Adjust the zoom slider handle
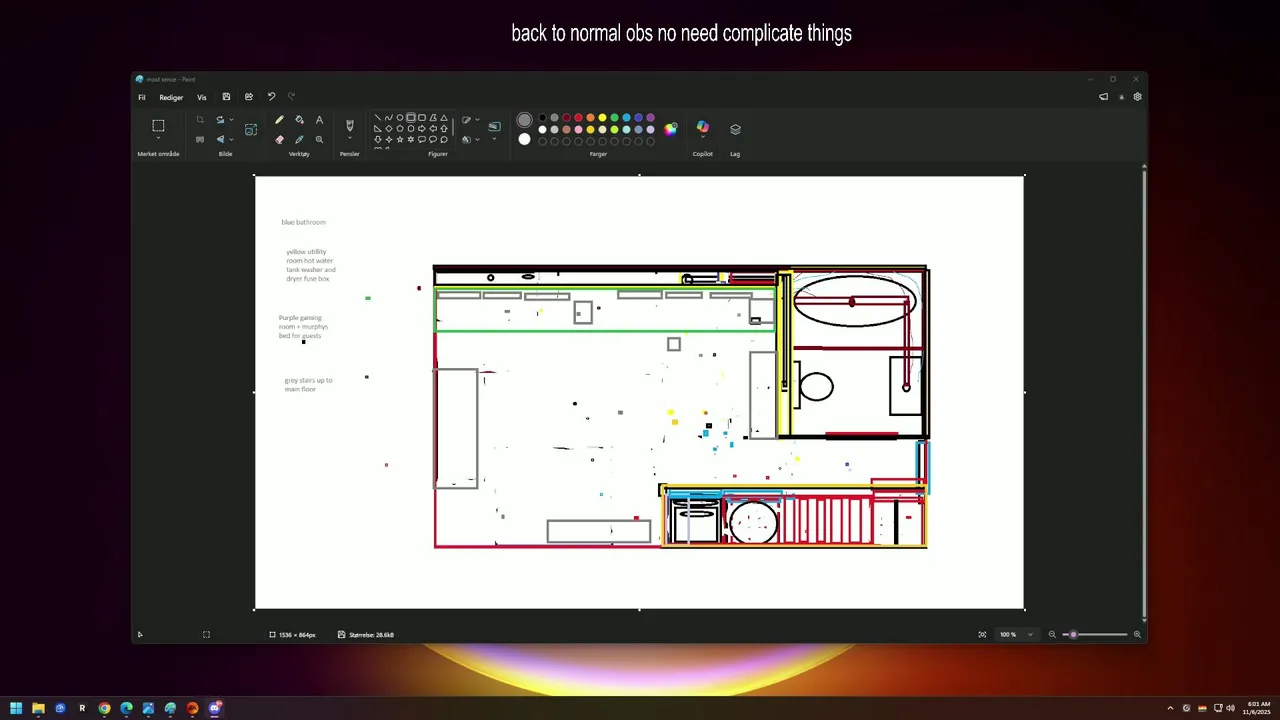This screenshot has width=1280, height=720. 1073,634
